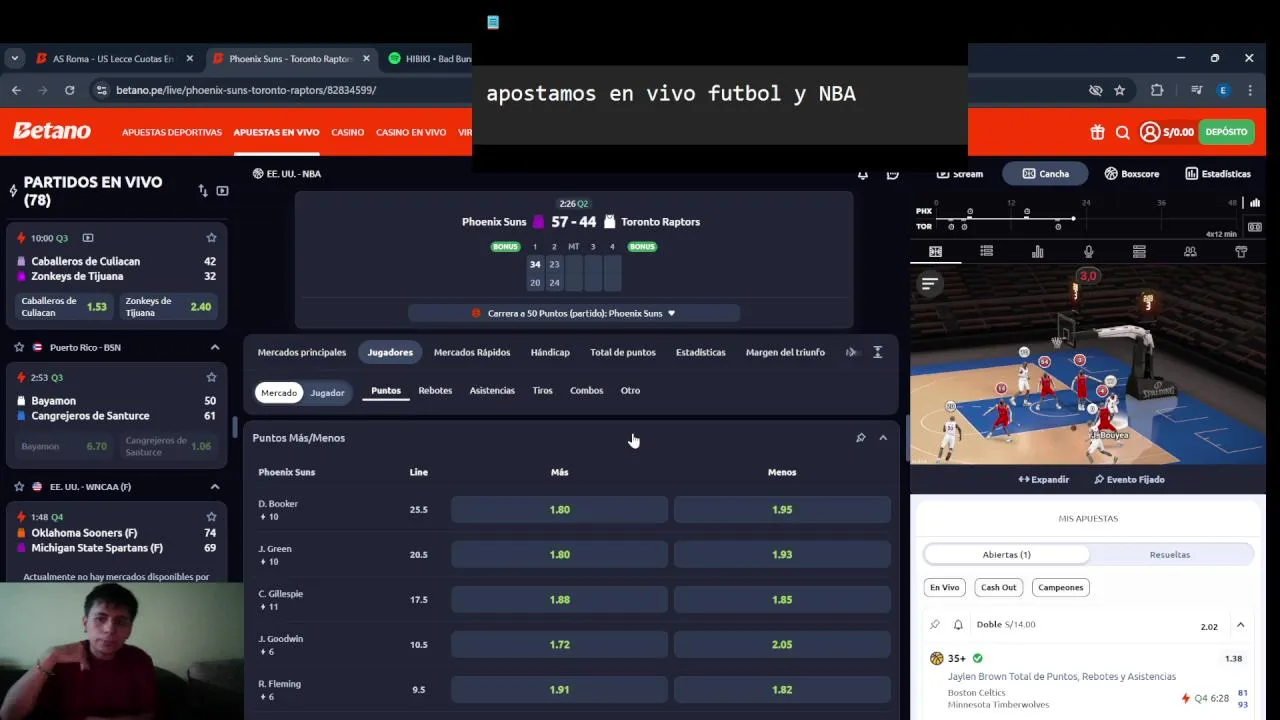
Task: Expand the court tracker with Expandir
Action: pos(1044,480)
